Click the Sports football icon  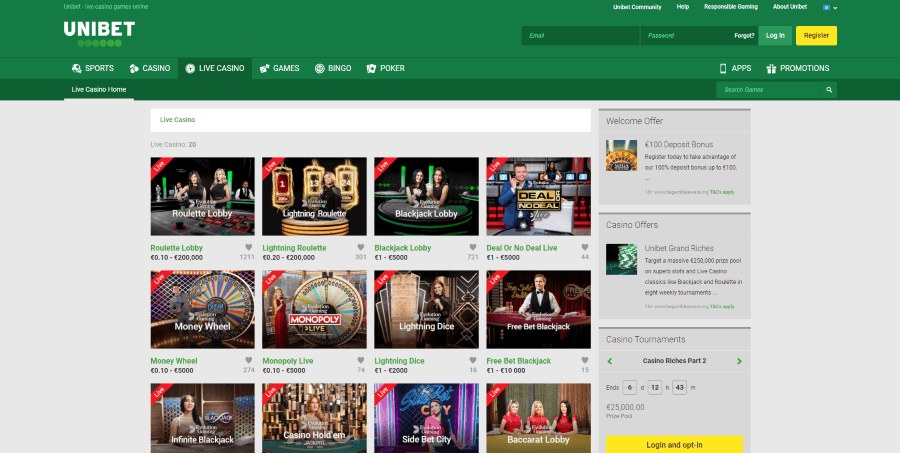point(76,68)
